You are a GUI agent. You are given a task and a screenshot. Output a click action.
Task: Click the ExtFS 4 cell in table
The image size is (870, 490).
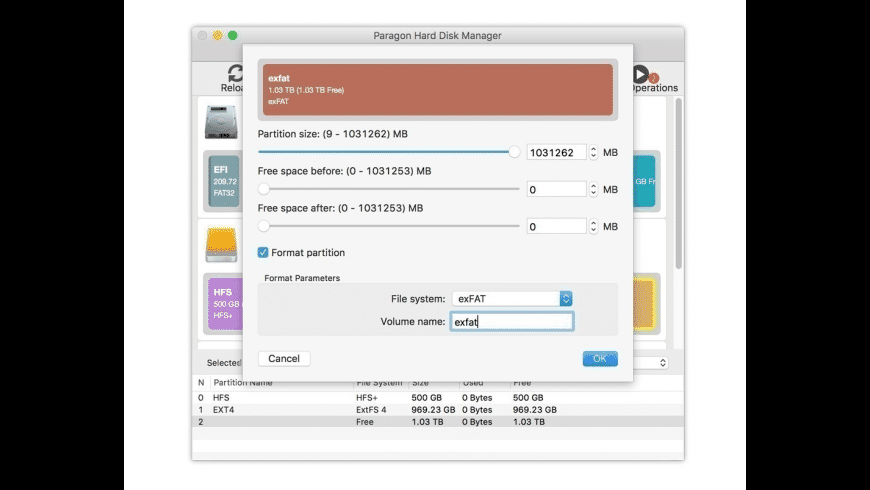(x=371, y=410)
